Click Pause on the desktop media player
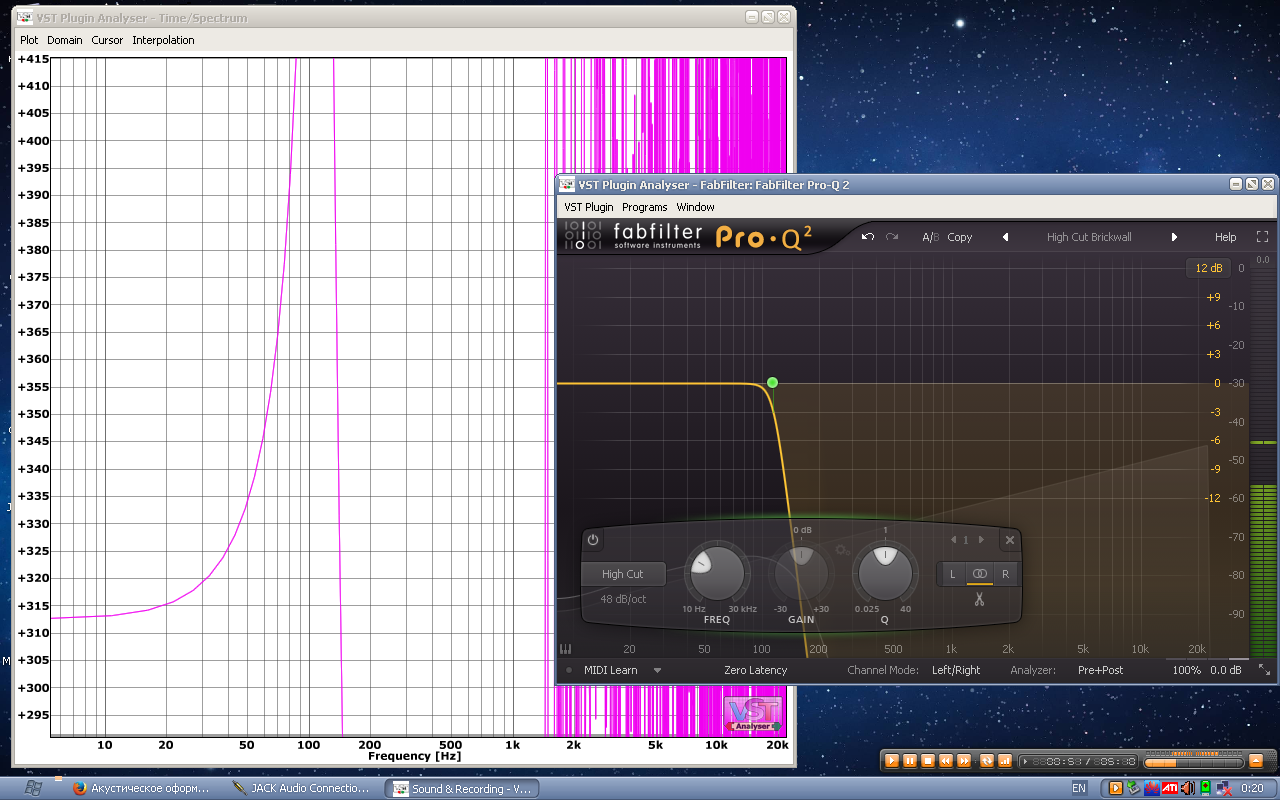The width and height of the screenshot is (1280, 800). [910, 761]
